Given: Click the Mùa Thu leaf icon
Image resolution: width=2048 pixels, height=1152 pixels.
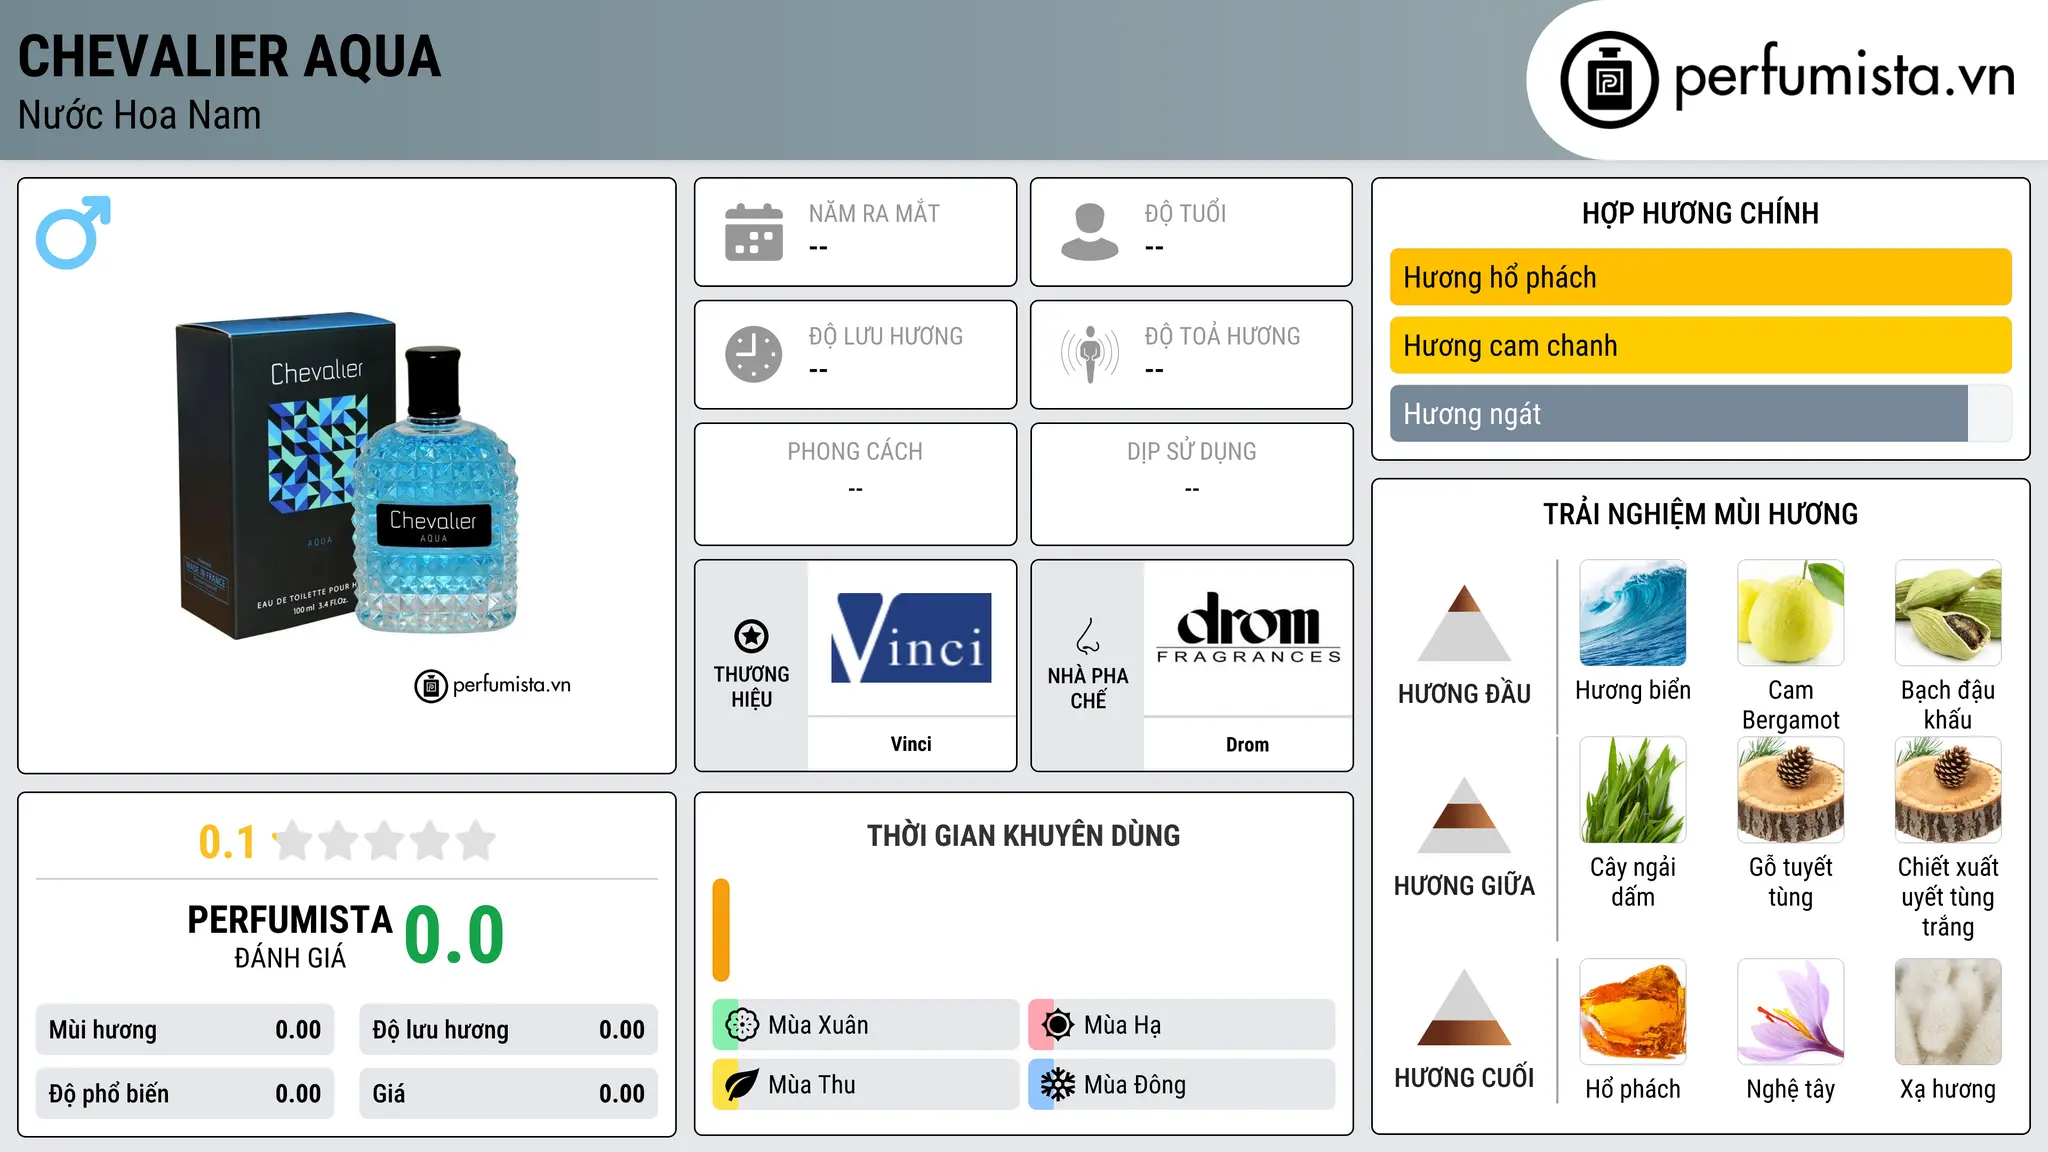Looking at the screenshot, I should coord(742,1085).
